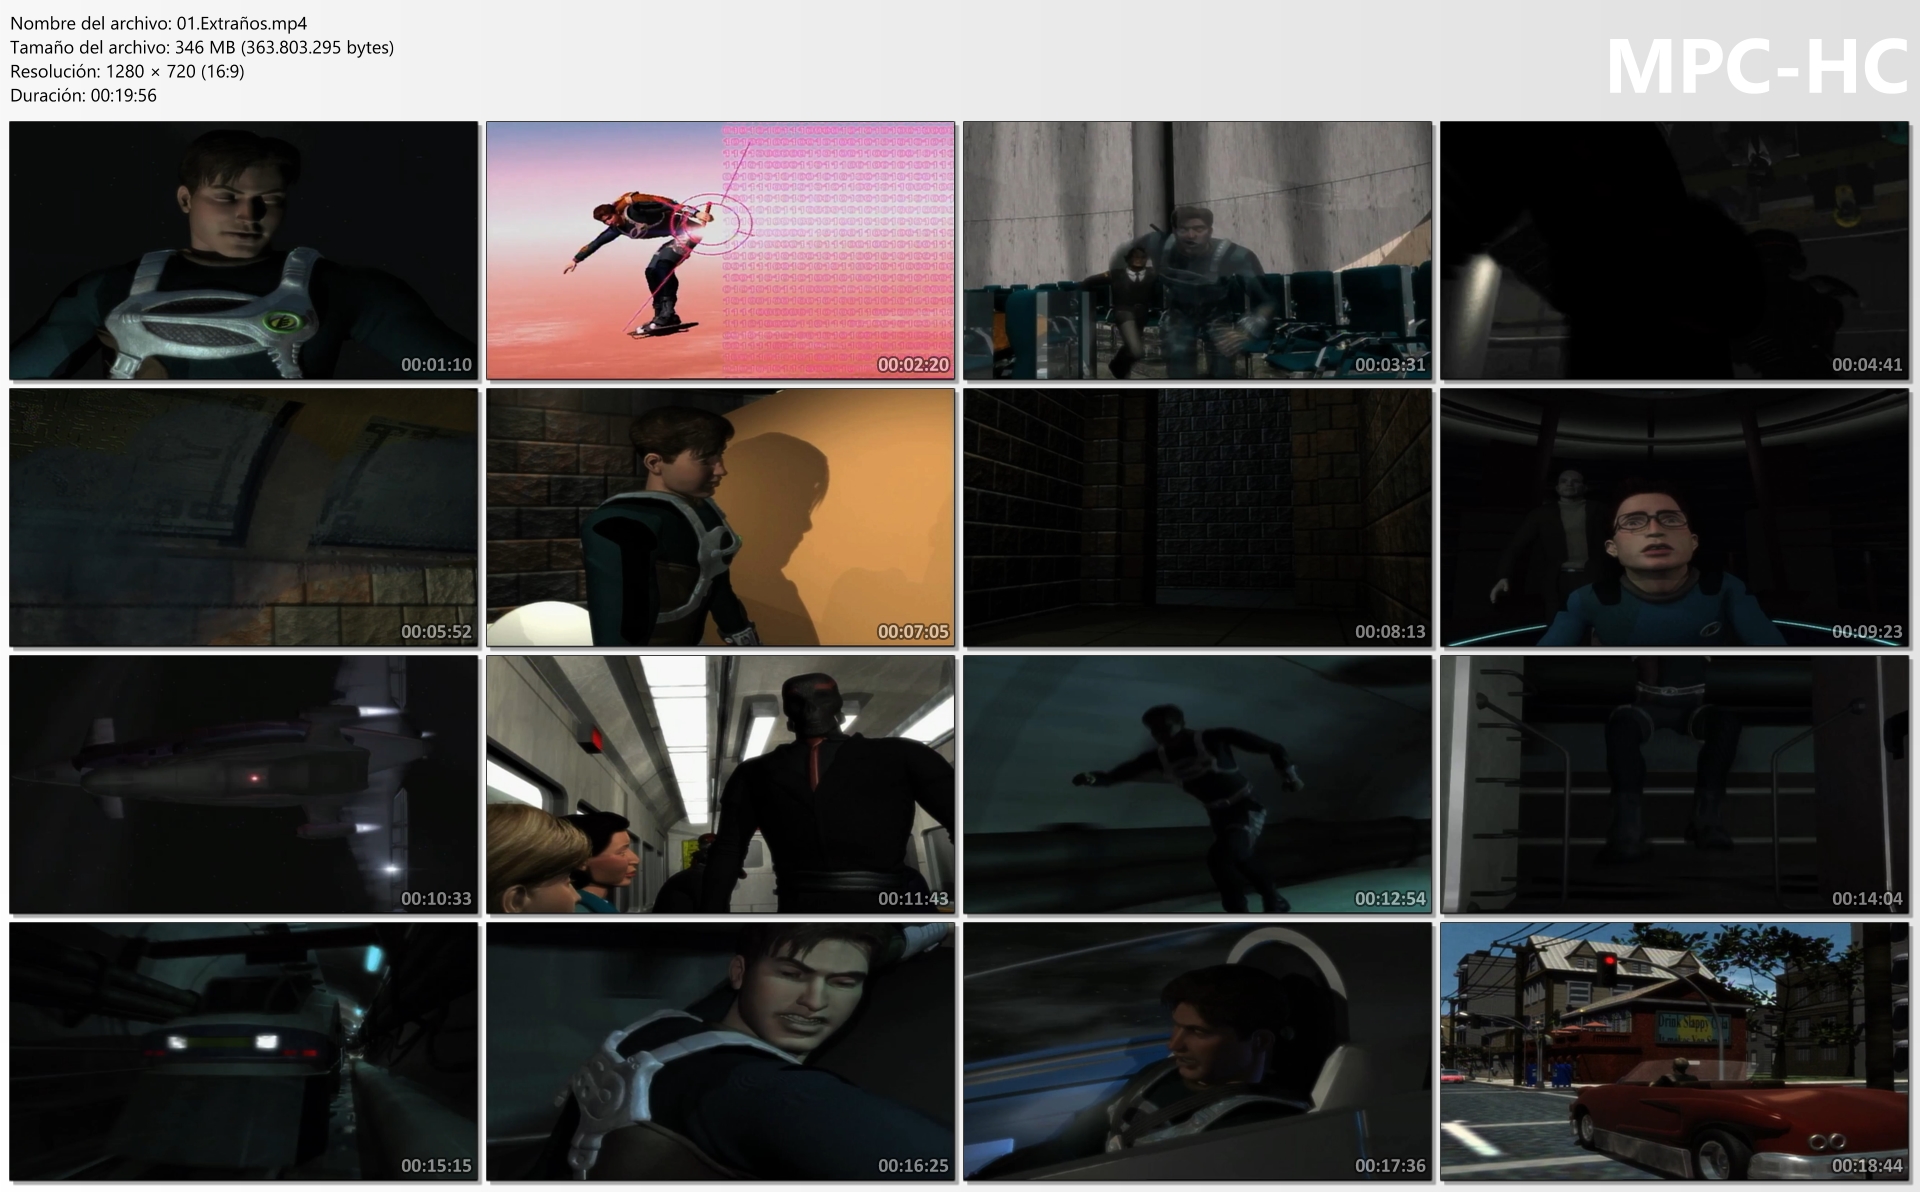This screenshot has width=1920, height=1192.
Task: Open the red convertible thumbnail at 00:18:44
Action: [x=1674, y=1051]
